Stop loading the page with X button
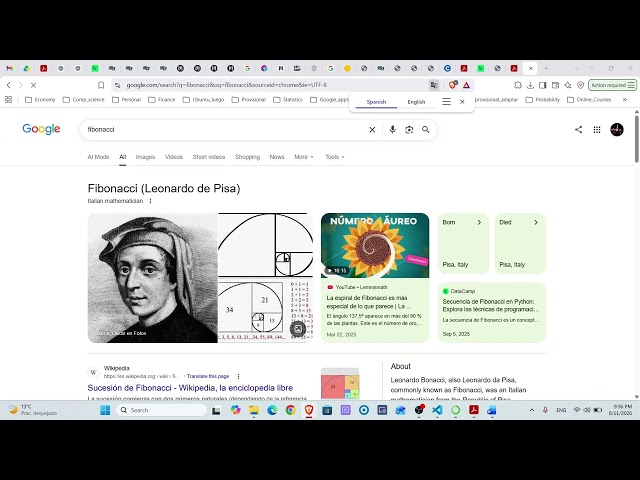 coord(33,85)
